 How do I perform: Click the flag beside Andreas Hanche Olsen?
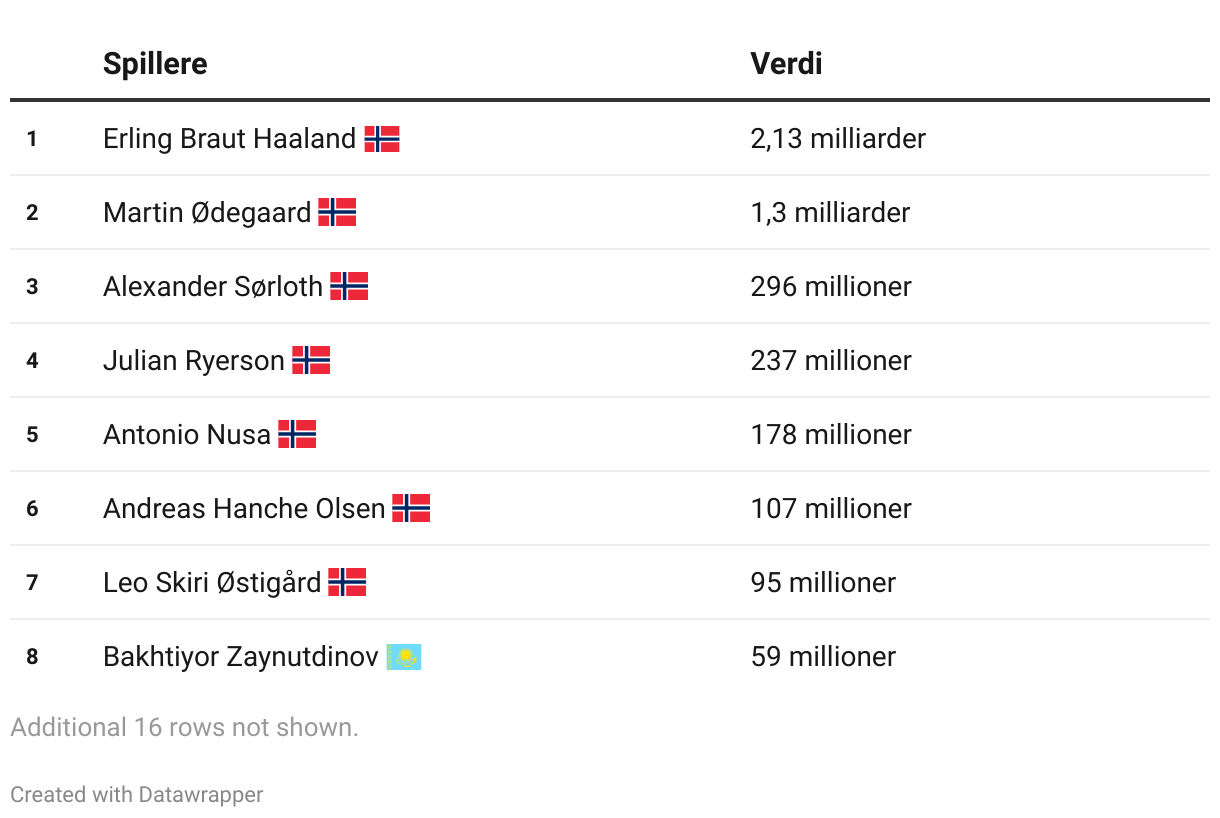click(411, 509)
